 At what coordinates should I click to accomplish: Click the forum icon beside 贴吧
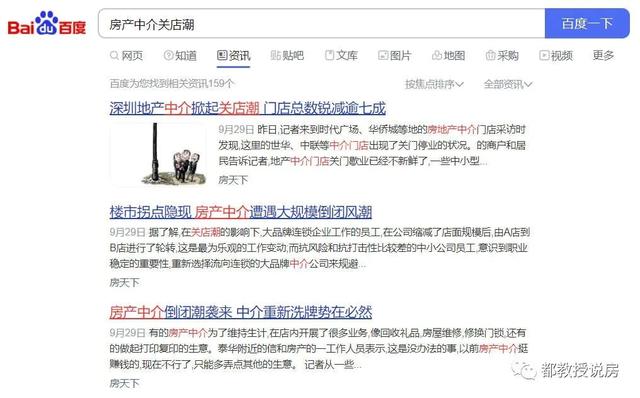pos(276,55)
